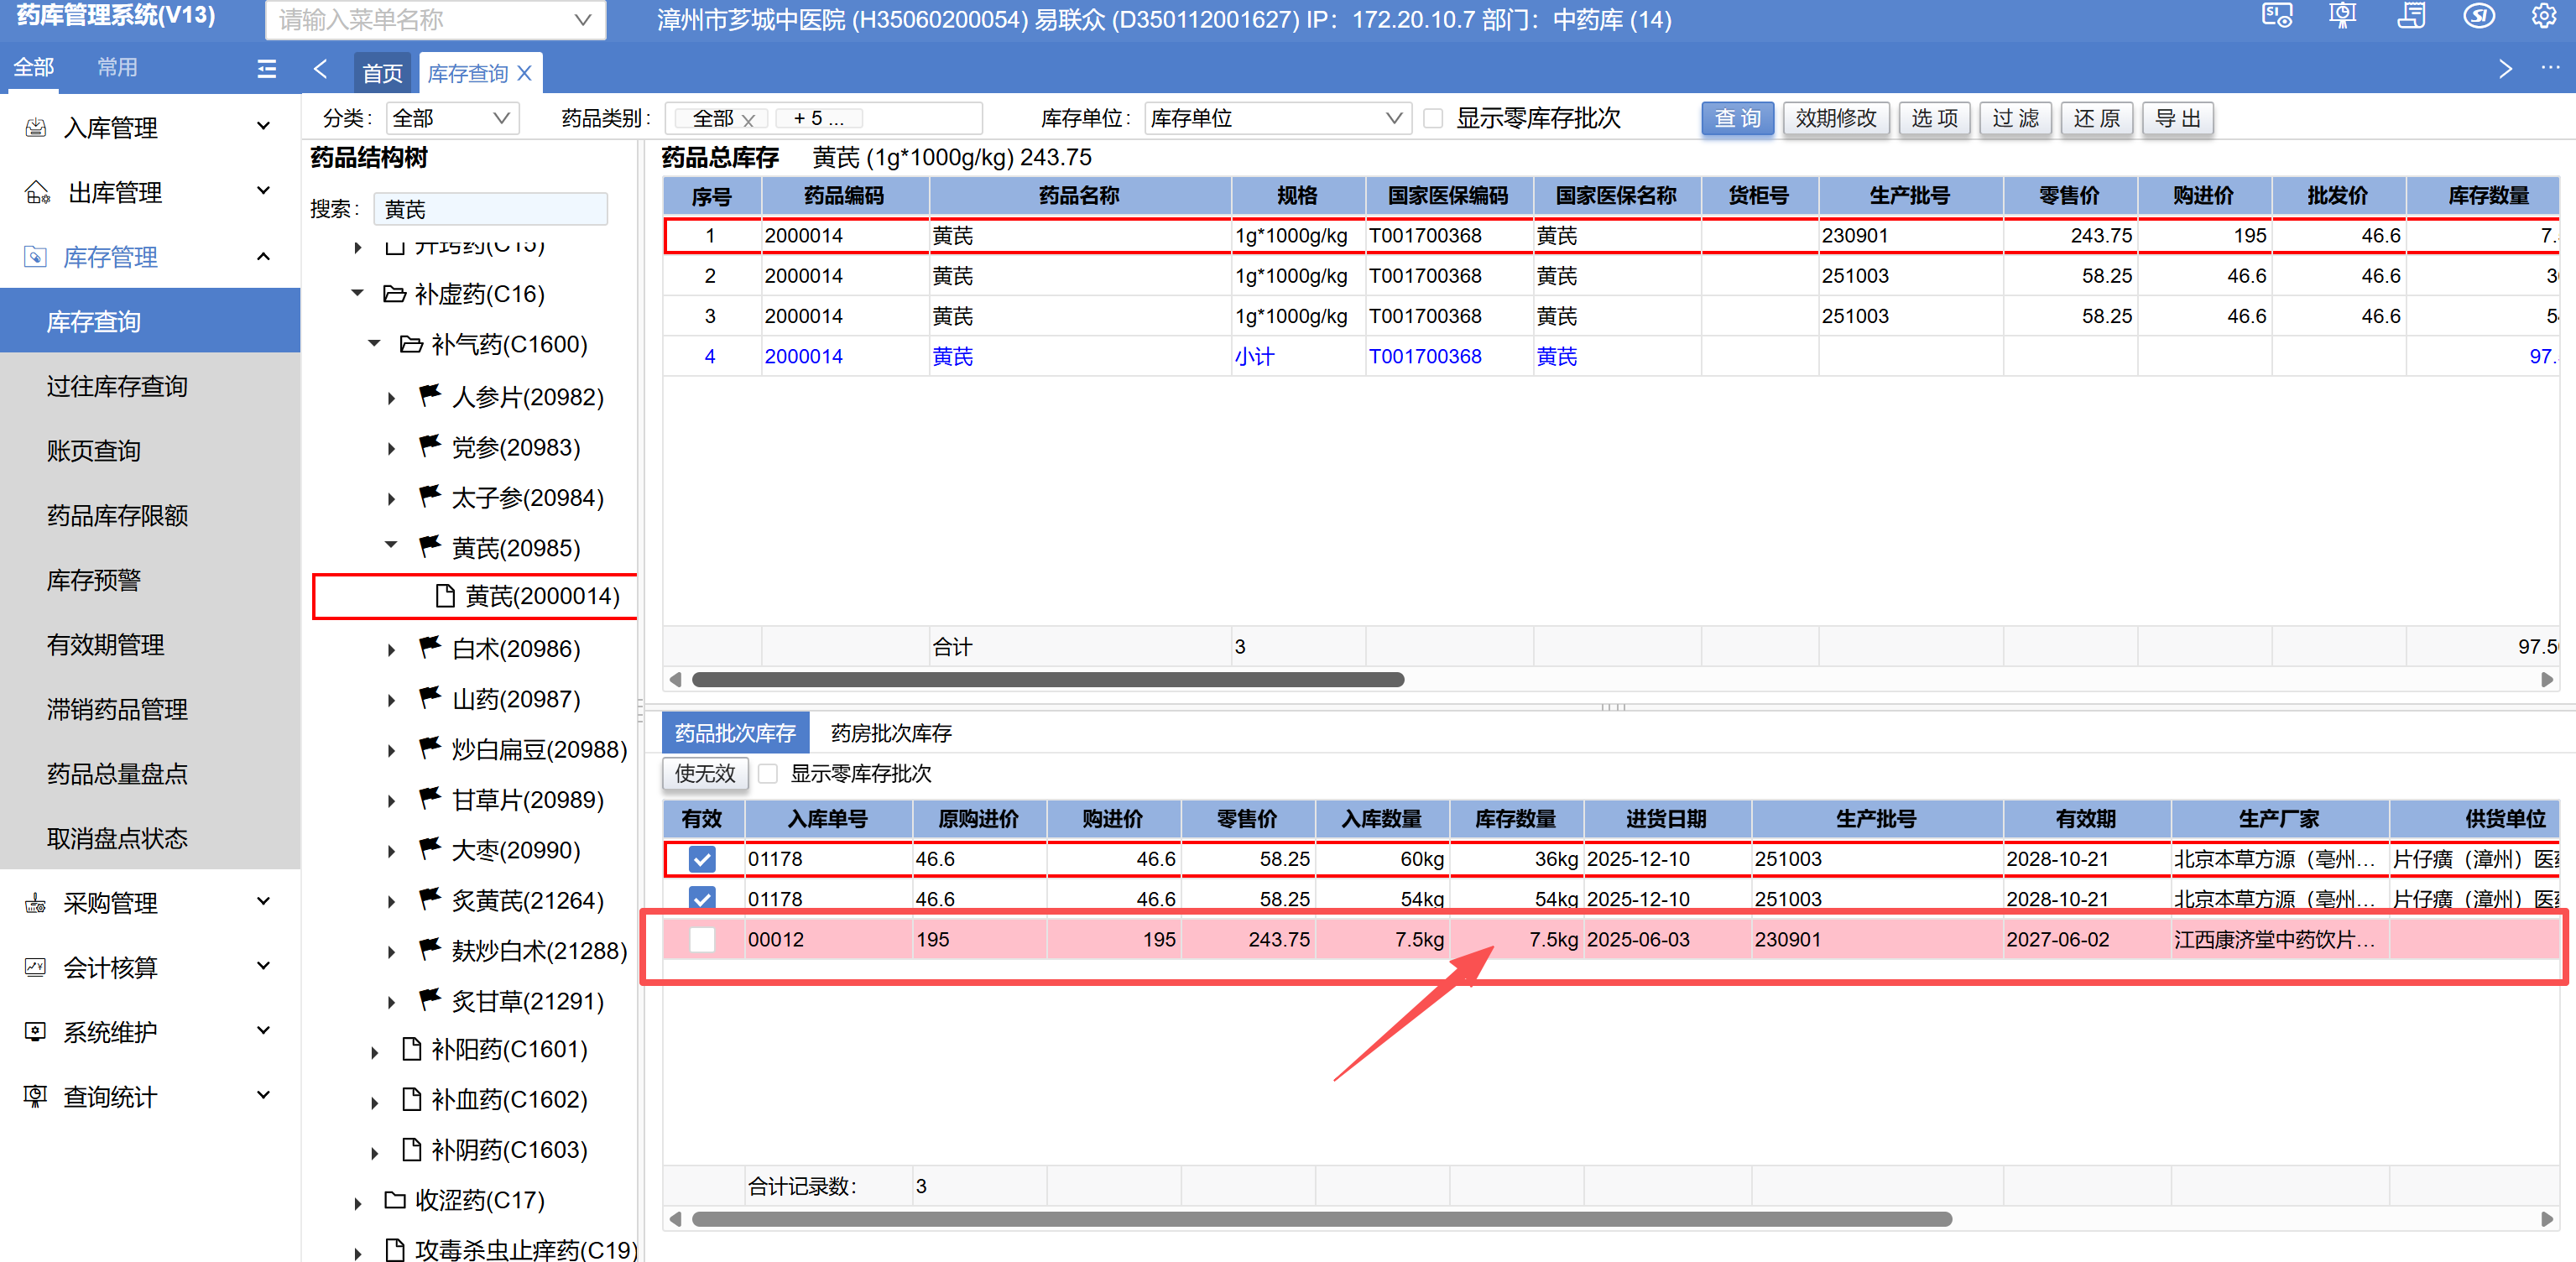The image size is (2576, 1262).
Task: Click the 入库管理 sidebar icon
Action: tap(36, 127)
